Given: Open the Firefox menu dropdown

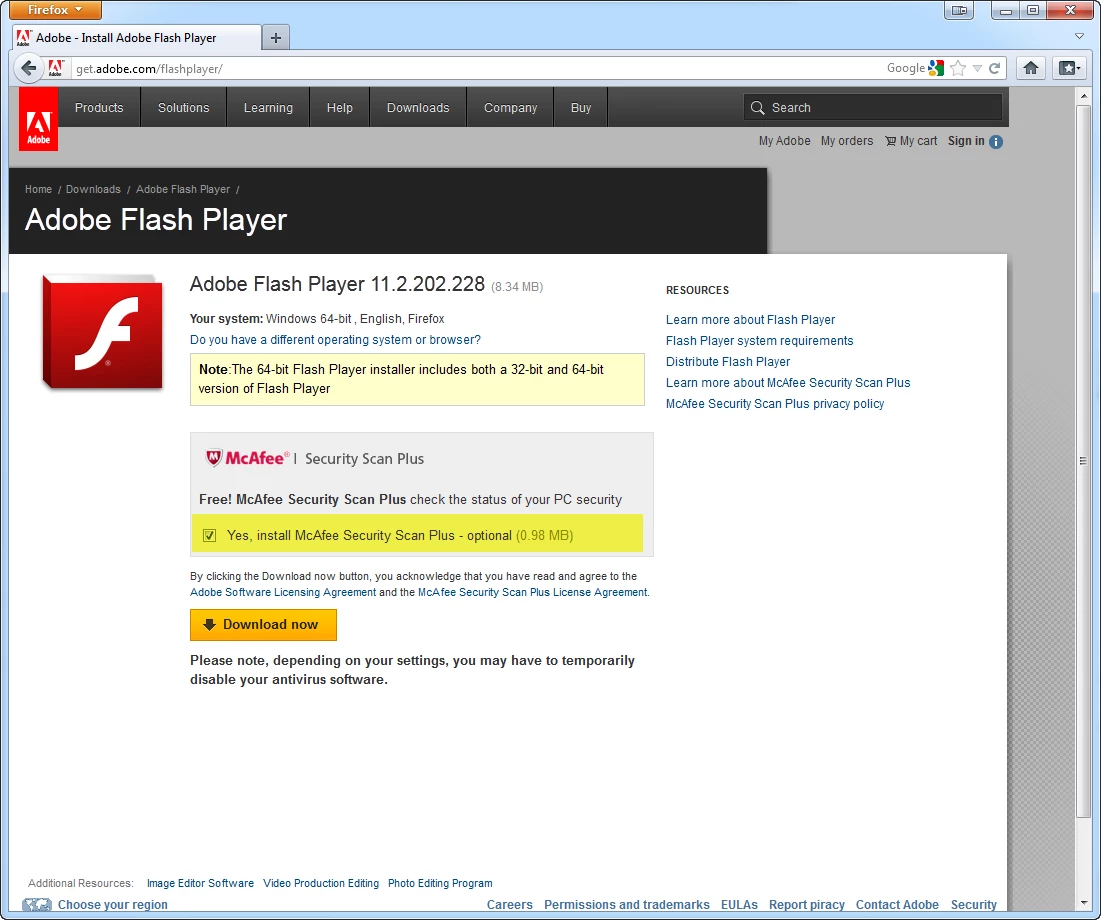Looking at the screenshot, I should pyautogui.click(x=55, y=10).
